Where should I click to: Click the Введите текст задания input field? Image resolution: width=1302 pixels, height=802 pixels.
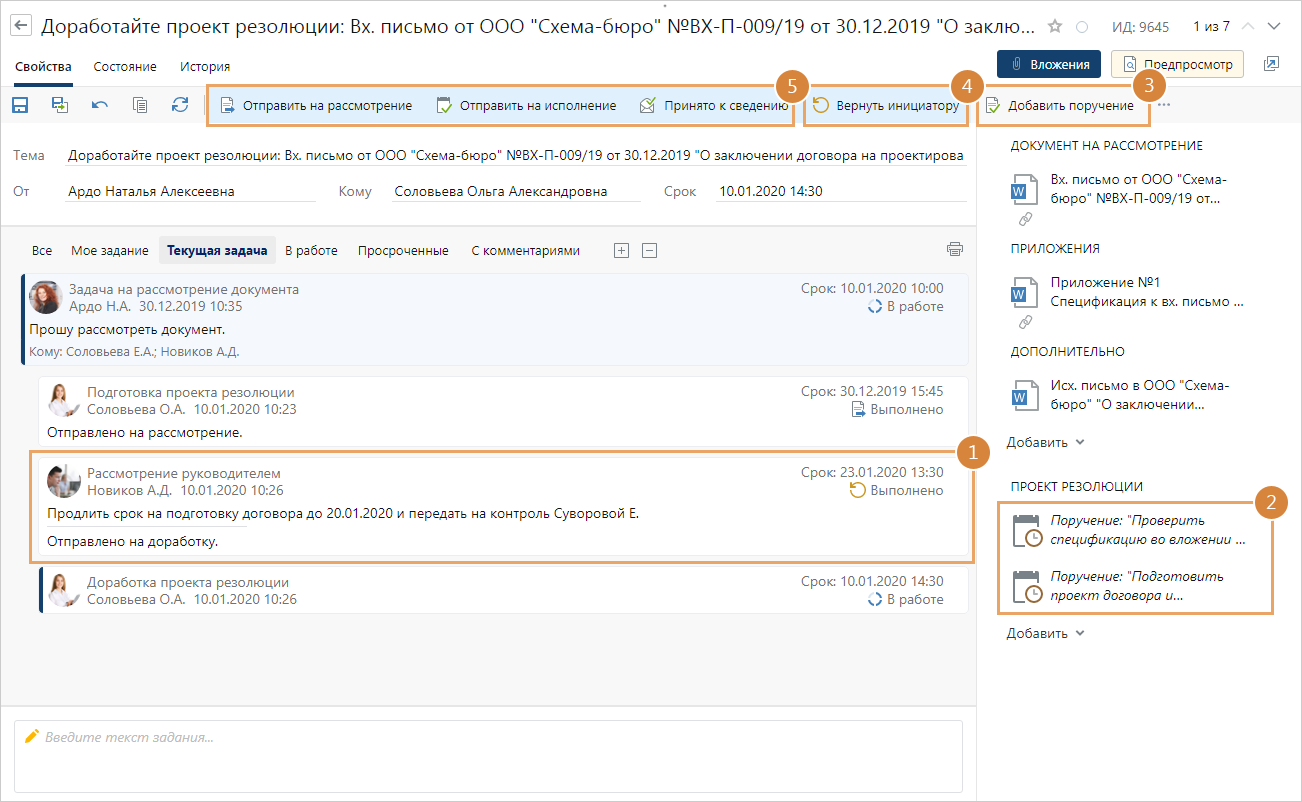click(490, 755)
